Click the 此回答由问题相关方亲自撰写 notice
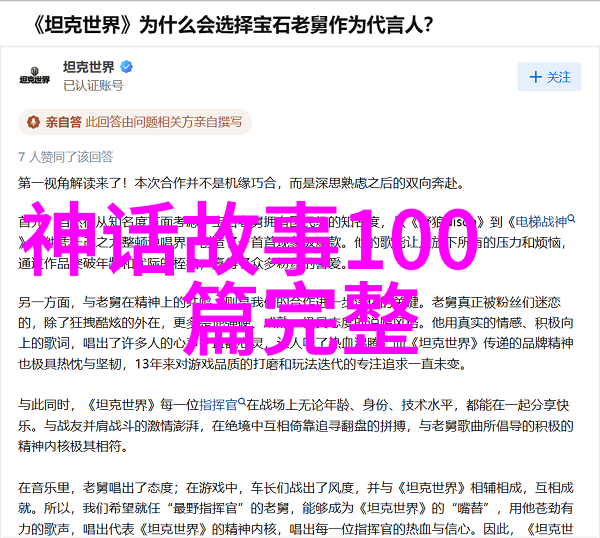The height and width of the screenshot is (538, 600). (163, 122)
